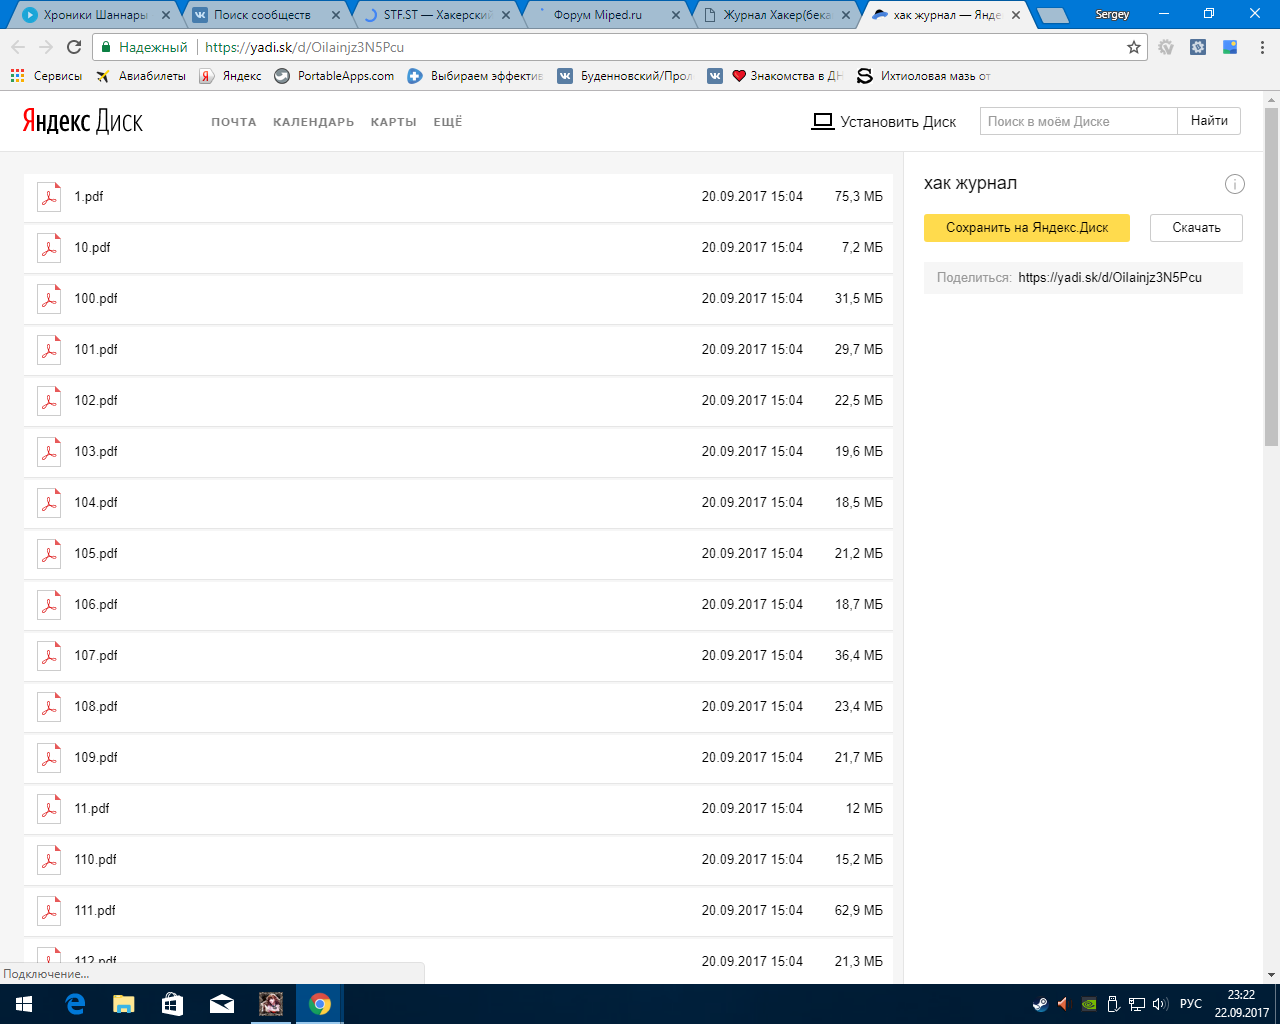Click the PDF icon next to 102.pdf
The image size is (1280, 1024).
coord(49,401)
